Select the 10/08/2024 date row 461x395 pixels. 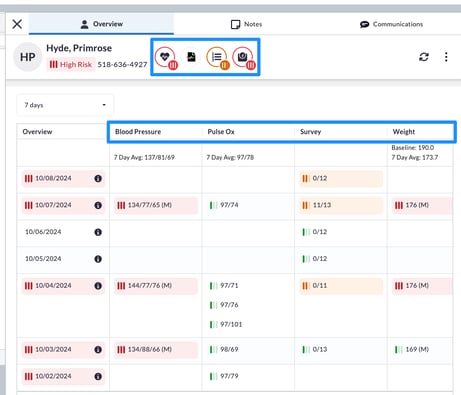[x=63, y=178]
